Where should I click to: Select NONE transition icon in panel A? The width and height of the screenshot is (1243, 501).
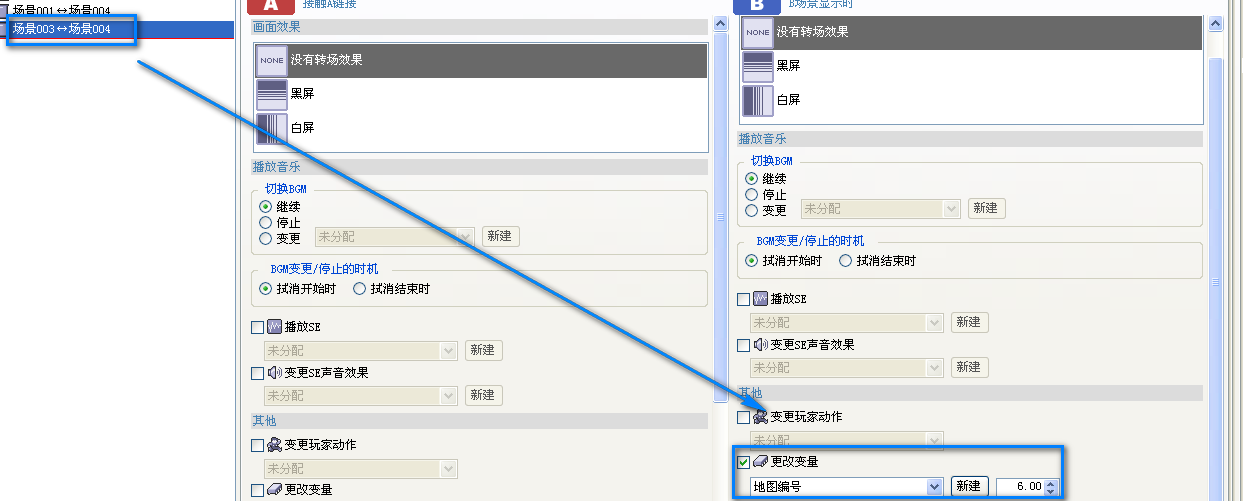coord(272,61)
